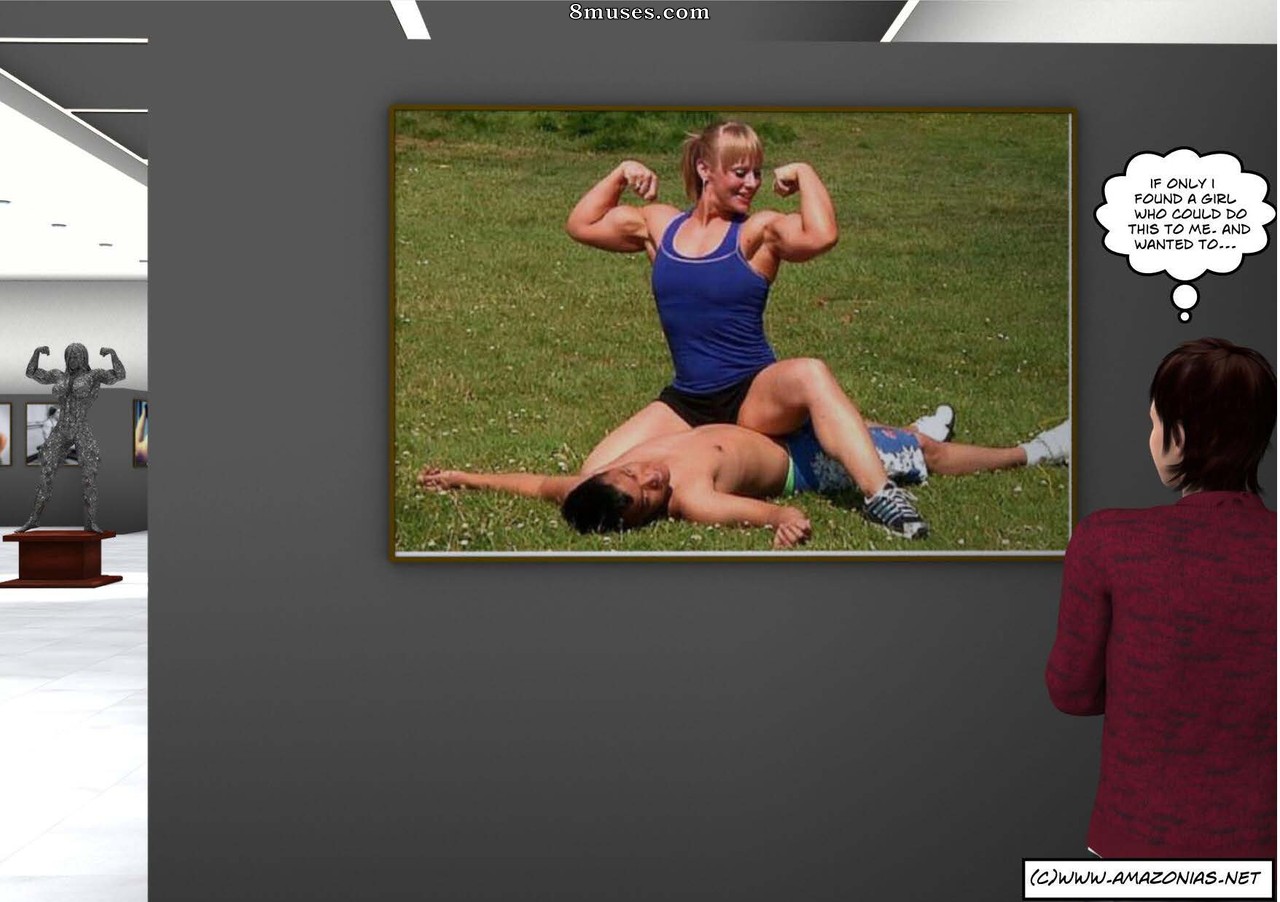Open the www.amazonias.net copyright link
The width and height of the screenshot is (1280, 902).
pyautogui.click(x=1148, y=878)
